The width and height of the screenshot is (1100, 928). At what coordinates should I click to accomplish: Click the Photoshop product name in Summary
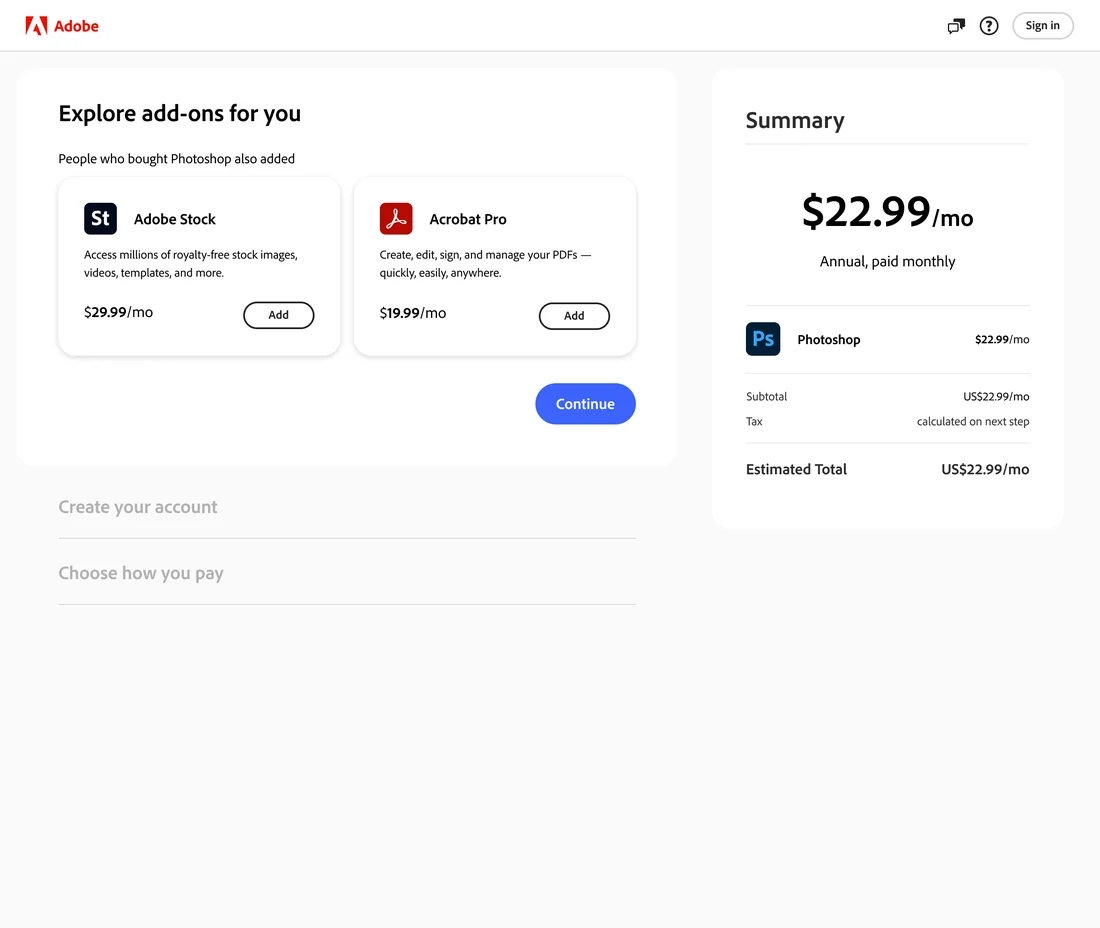[829, 339]
